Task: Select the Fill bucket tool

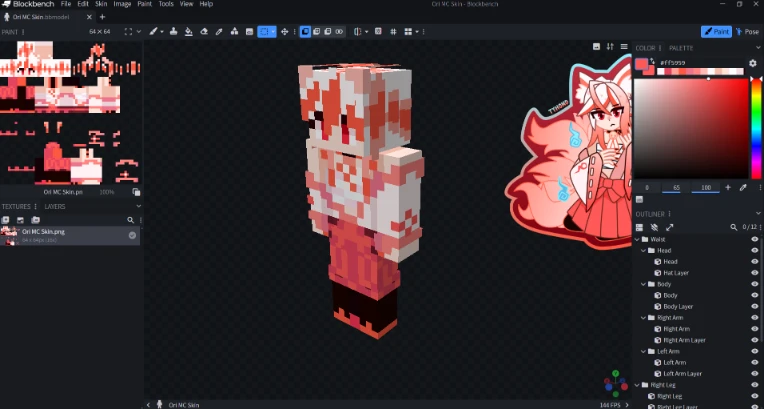Action: coord(189,32)
